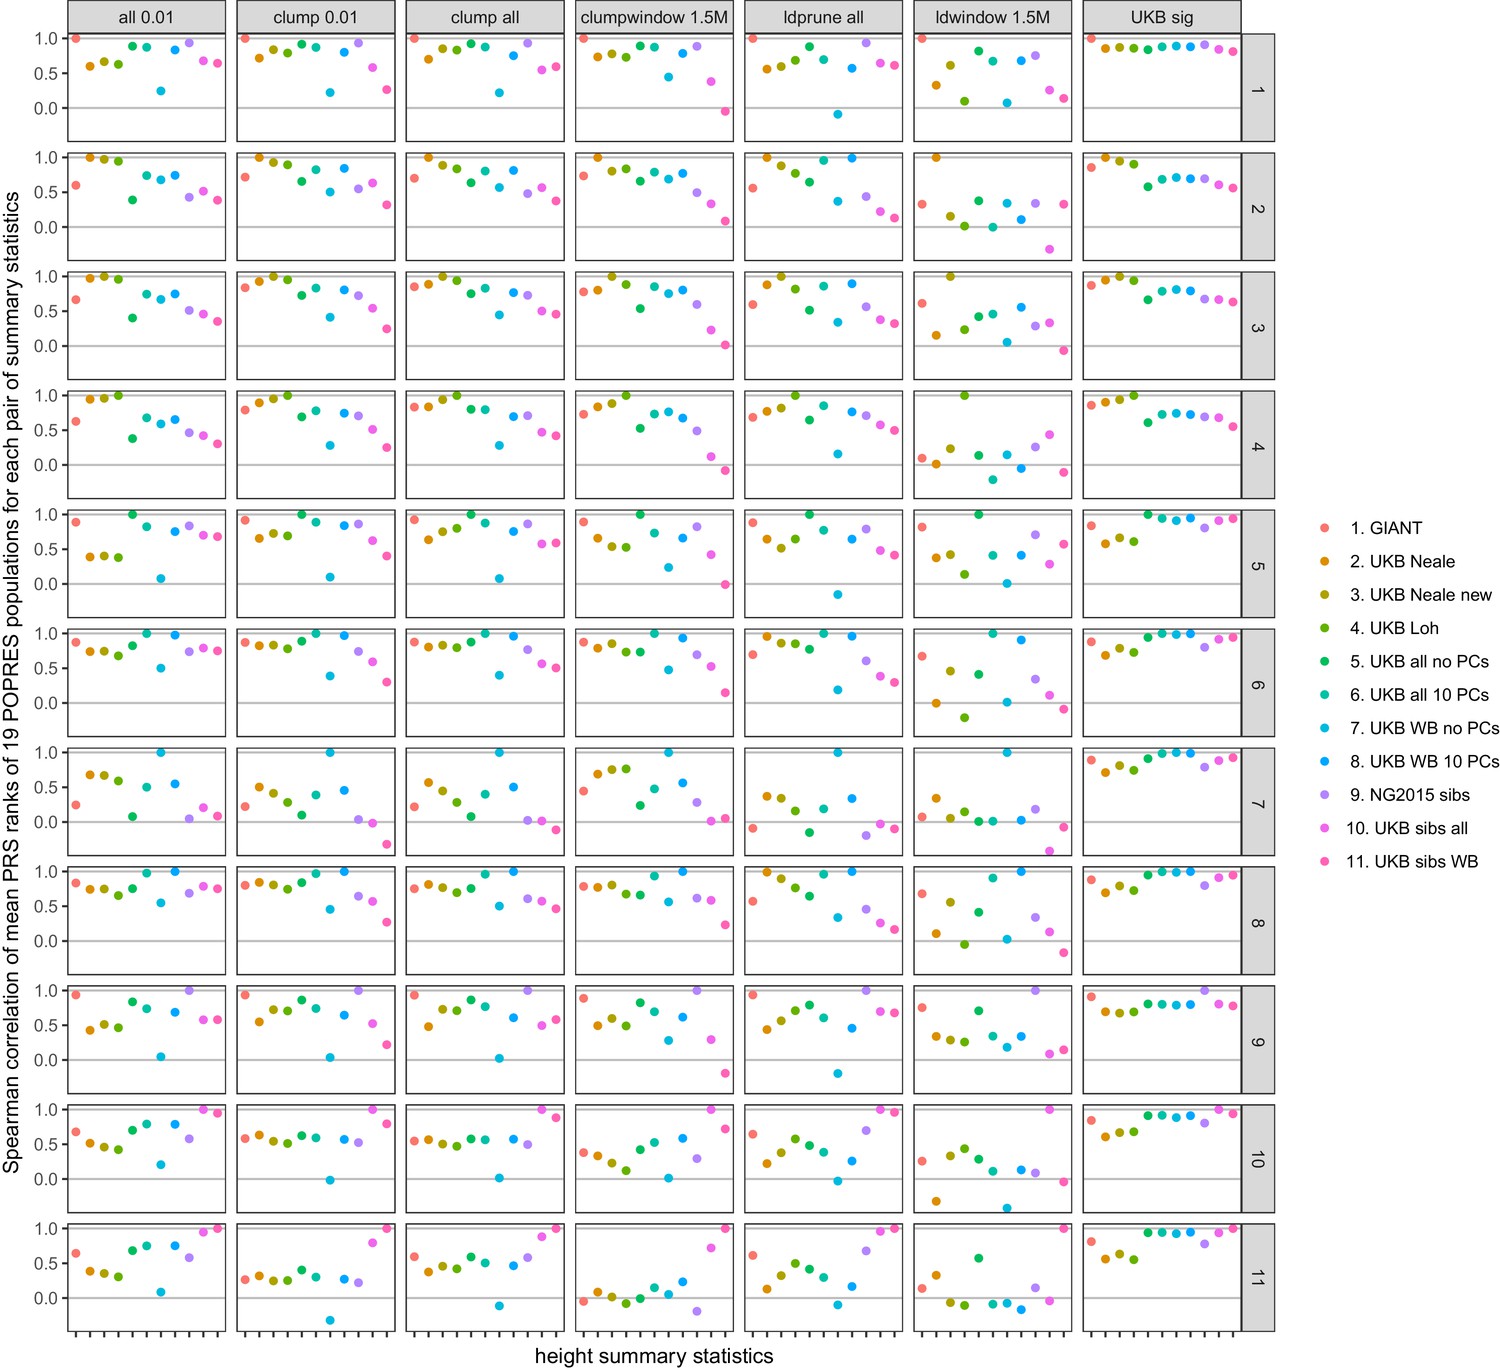Screen dimensions: 1500x1370
Task: Click the legend dot for '10. UKB sibs all'
Action: (1325, 828)
